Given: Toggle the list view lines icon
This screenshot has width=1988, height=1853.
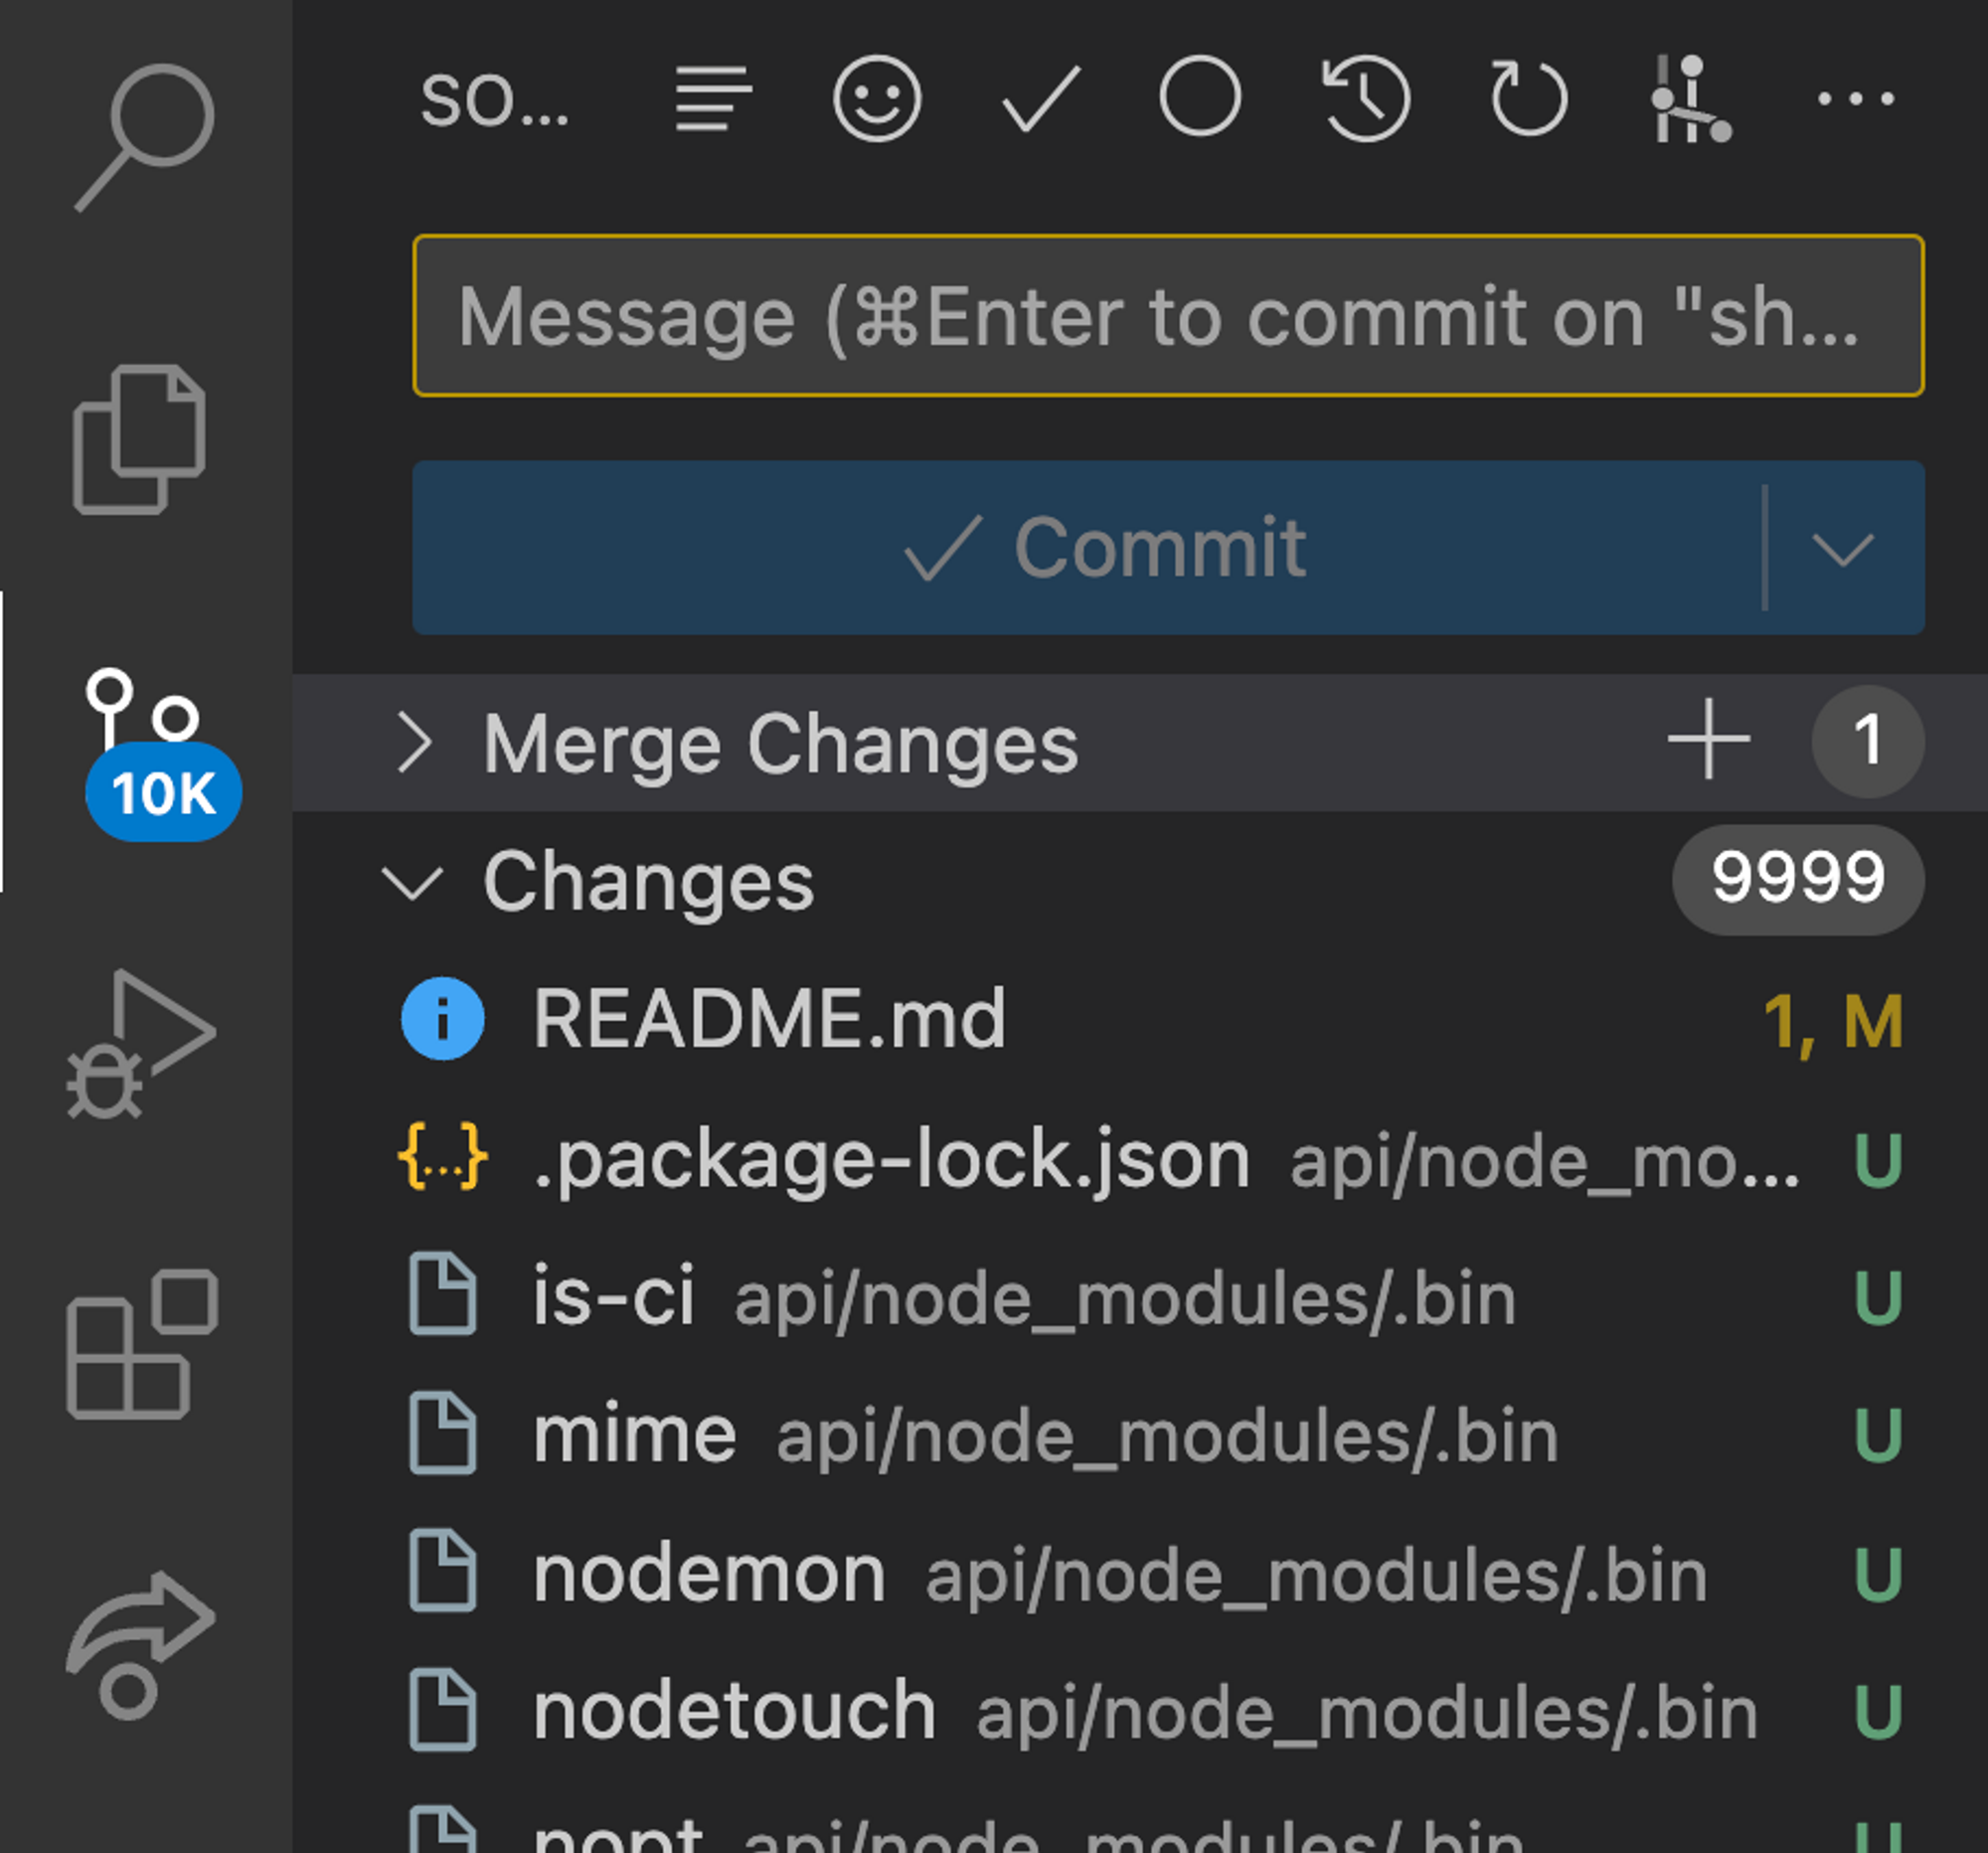Looking at the screenshot, I should [x=713, y=98].
